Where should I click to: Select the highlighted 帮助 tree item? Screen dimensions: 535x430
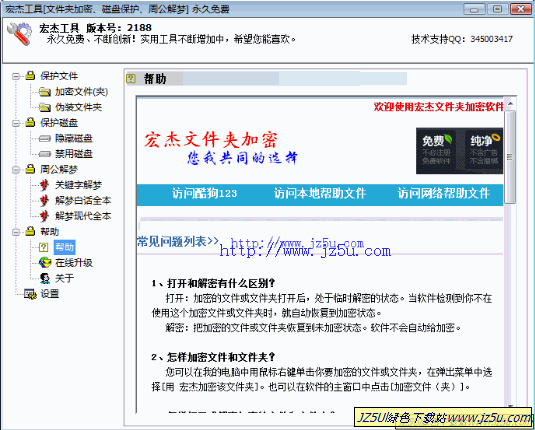pos(64,247)
